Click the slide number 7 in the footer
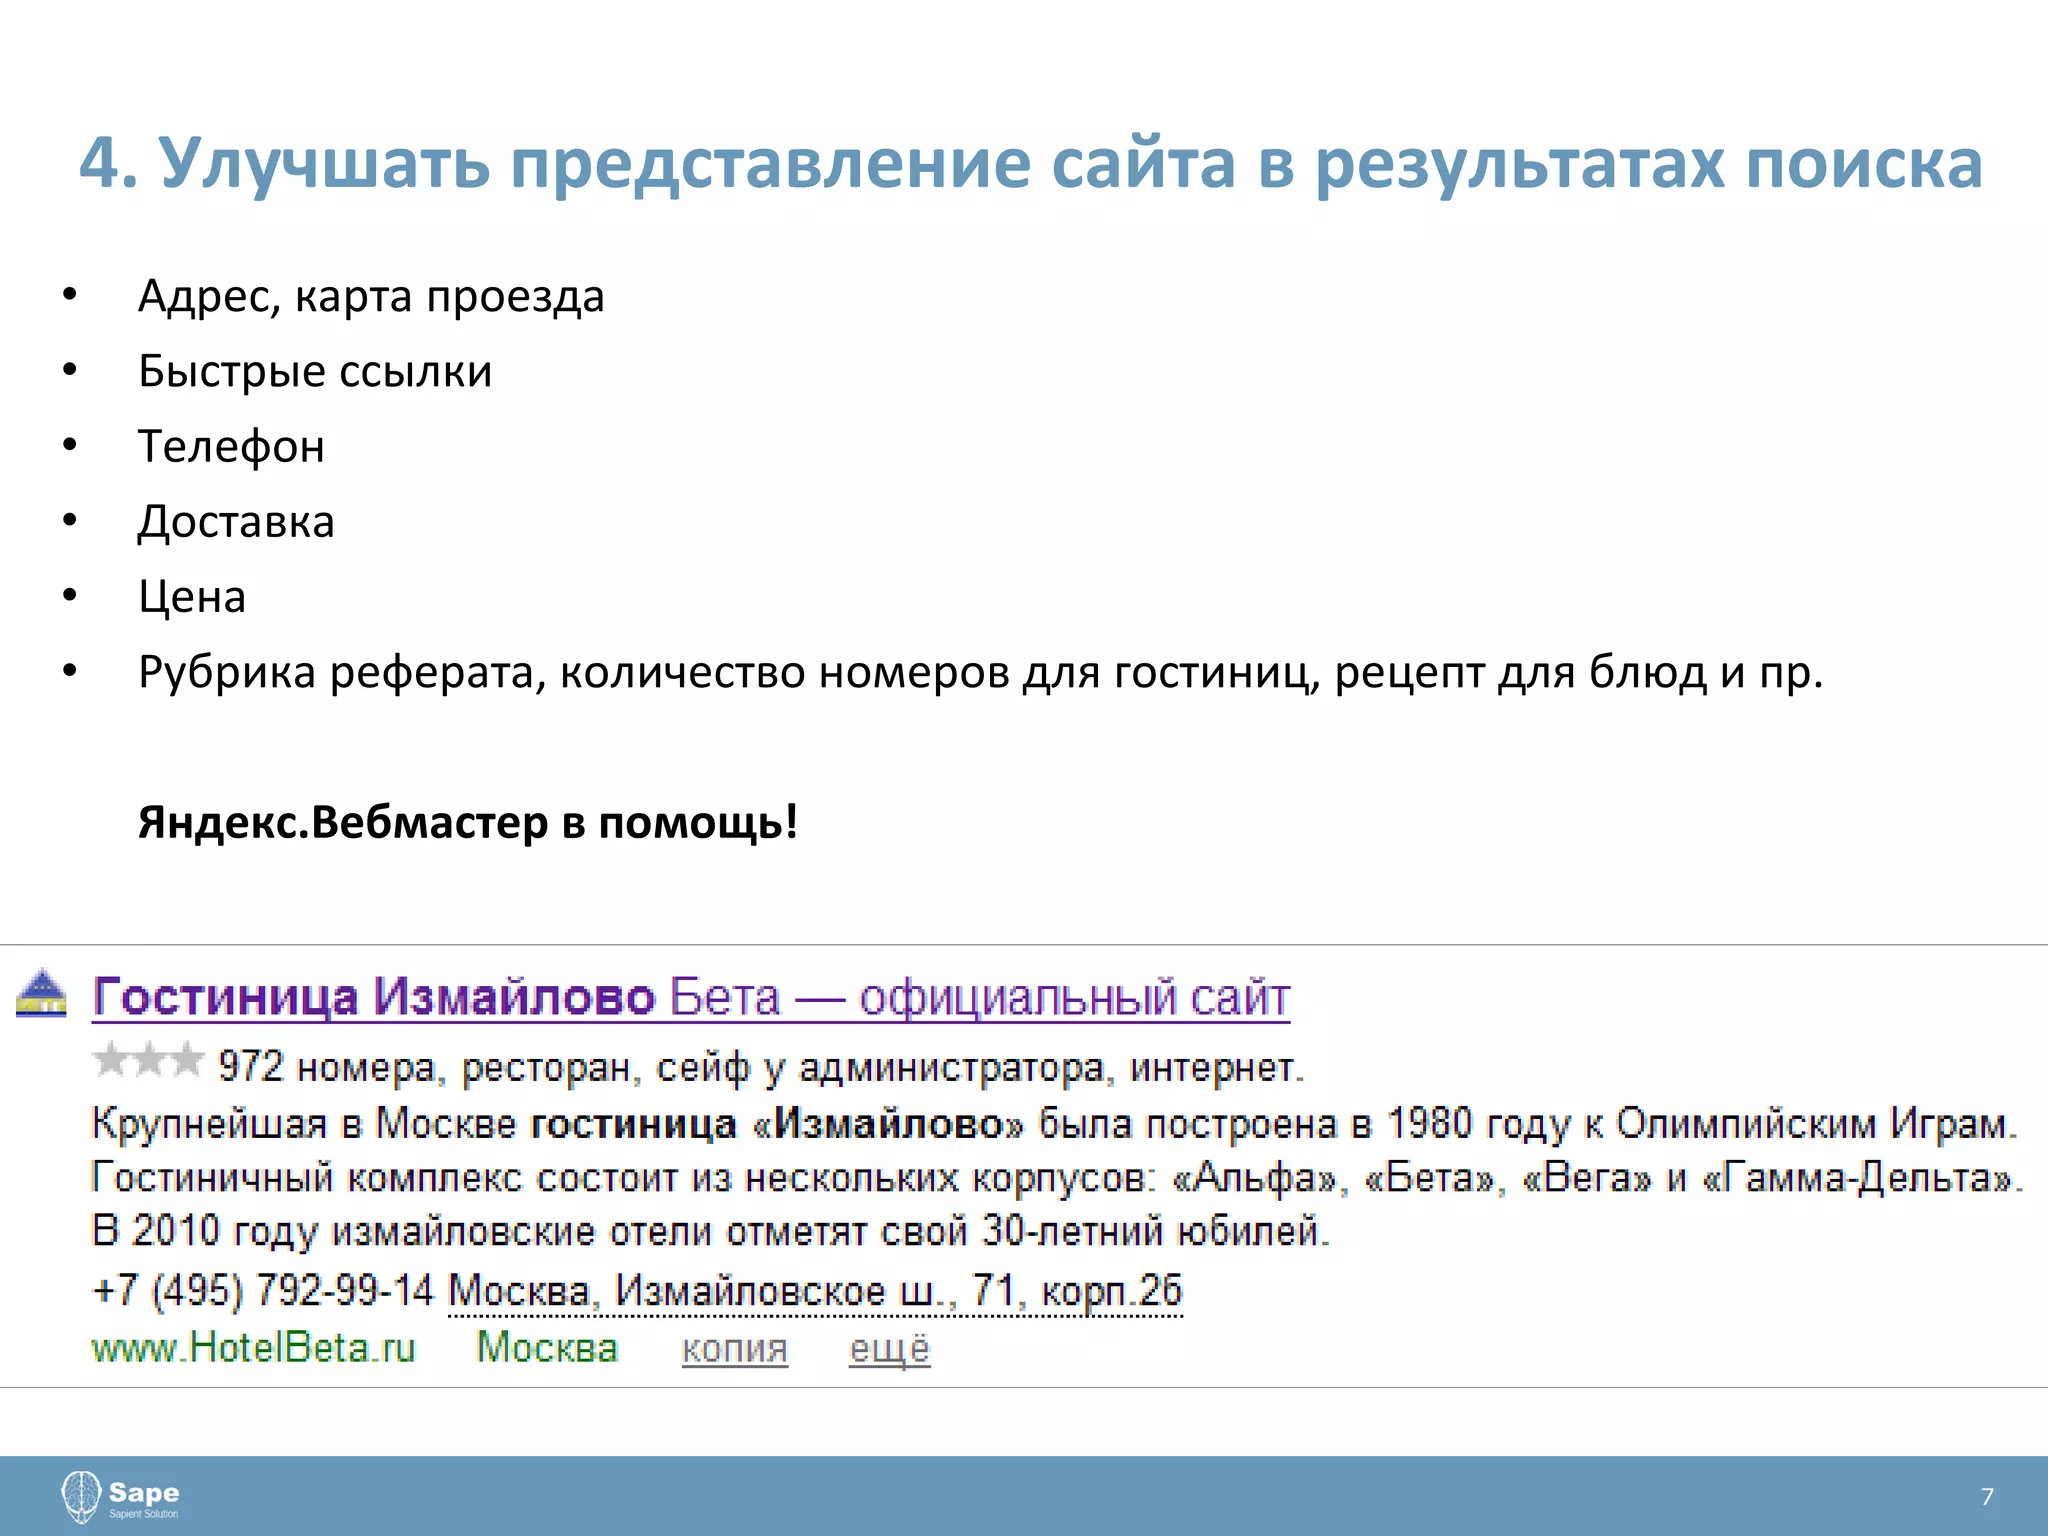Image resolution: width=2048 pixels, height=1536 pixels. (x=1987, y=1497)
